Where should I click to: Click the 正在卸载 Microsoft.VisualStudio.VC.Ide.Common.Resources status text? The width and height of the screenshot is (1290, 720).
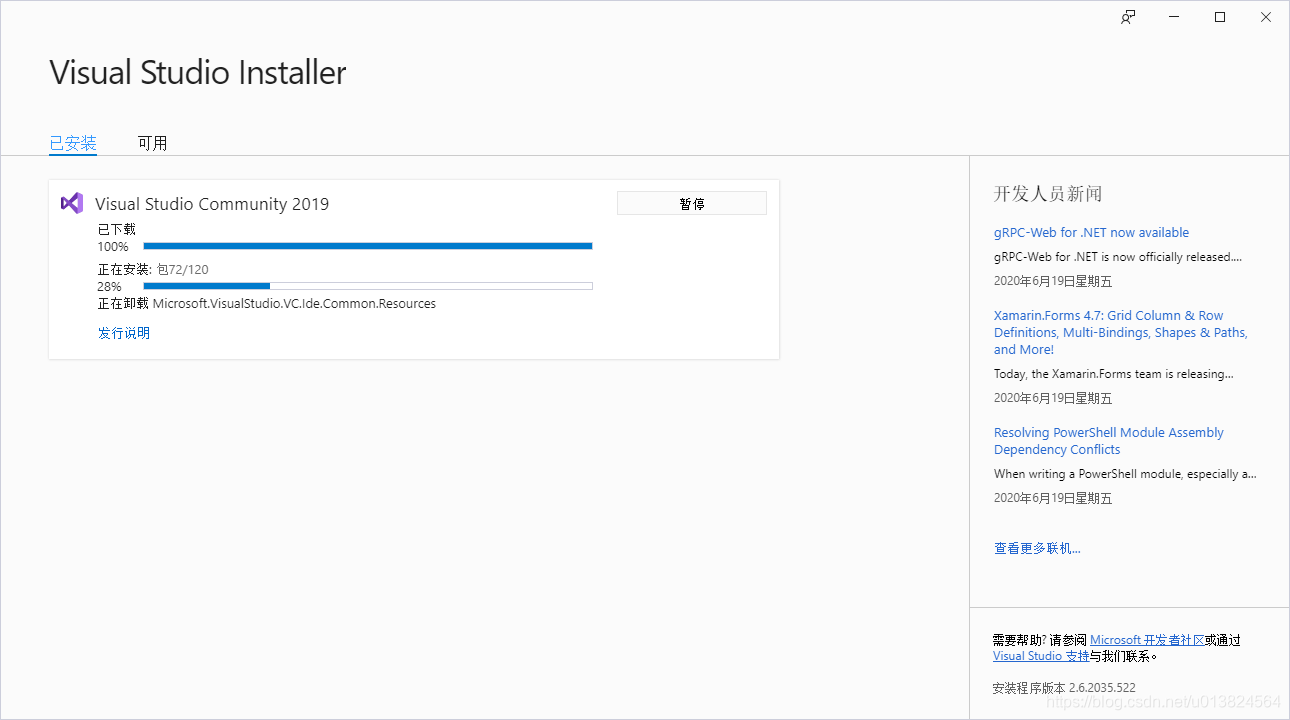267,303
